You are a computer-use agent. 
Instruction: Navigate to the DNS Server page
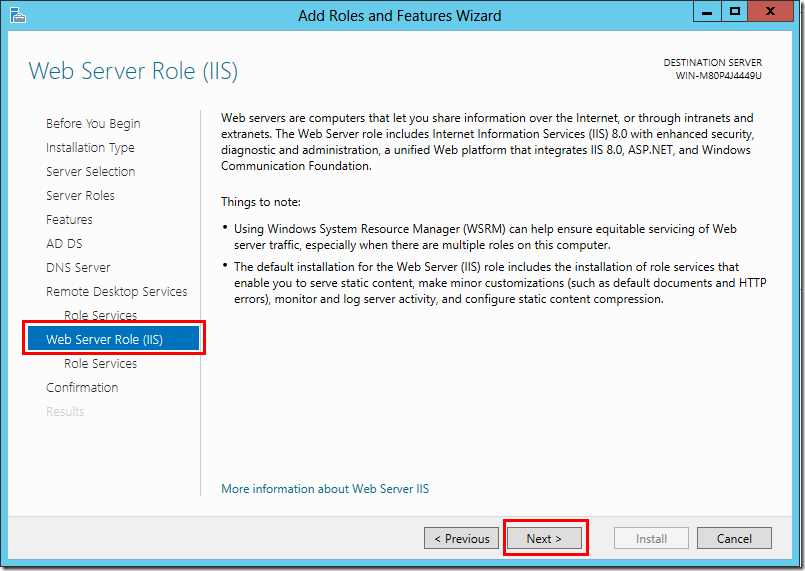pos(78,268)
